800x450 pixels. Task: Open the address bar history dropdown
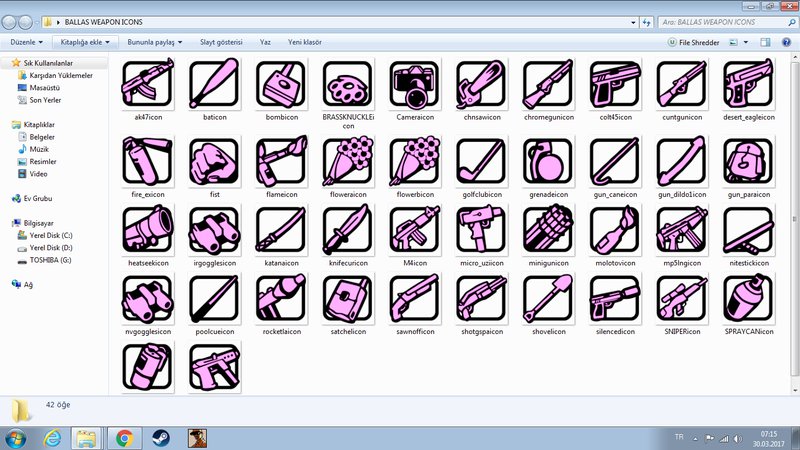coord(633,22)
